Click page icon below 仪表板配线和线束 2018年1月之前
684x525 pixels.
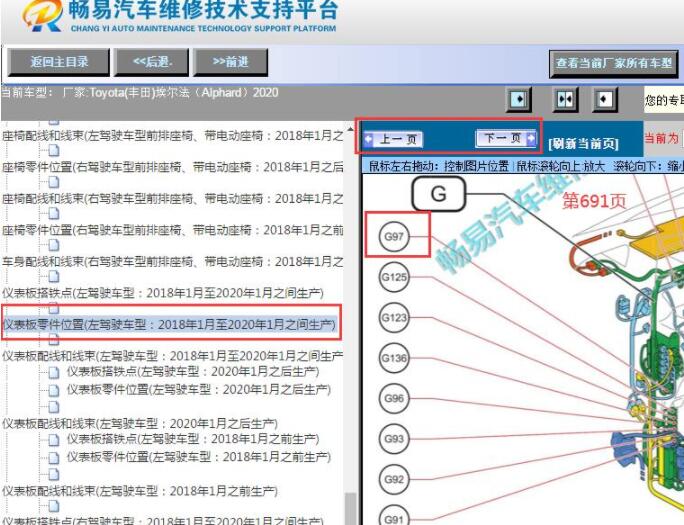54,506
